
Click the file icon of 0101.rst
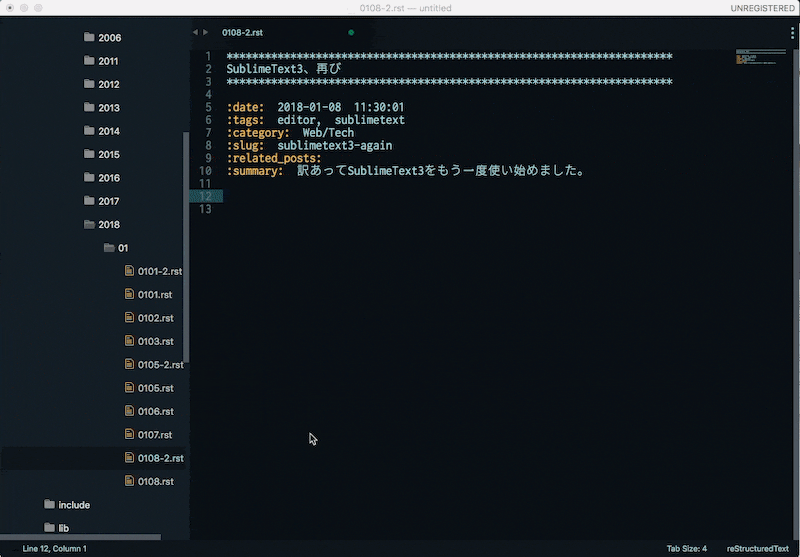point(128,295)
